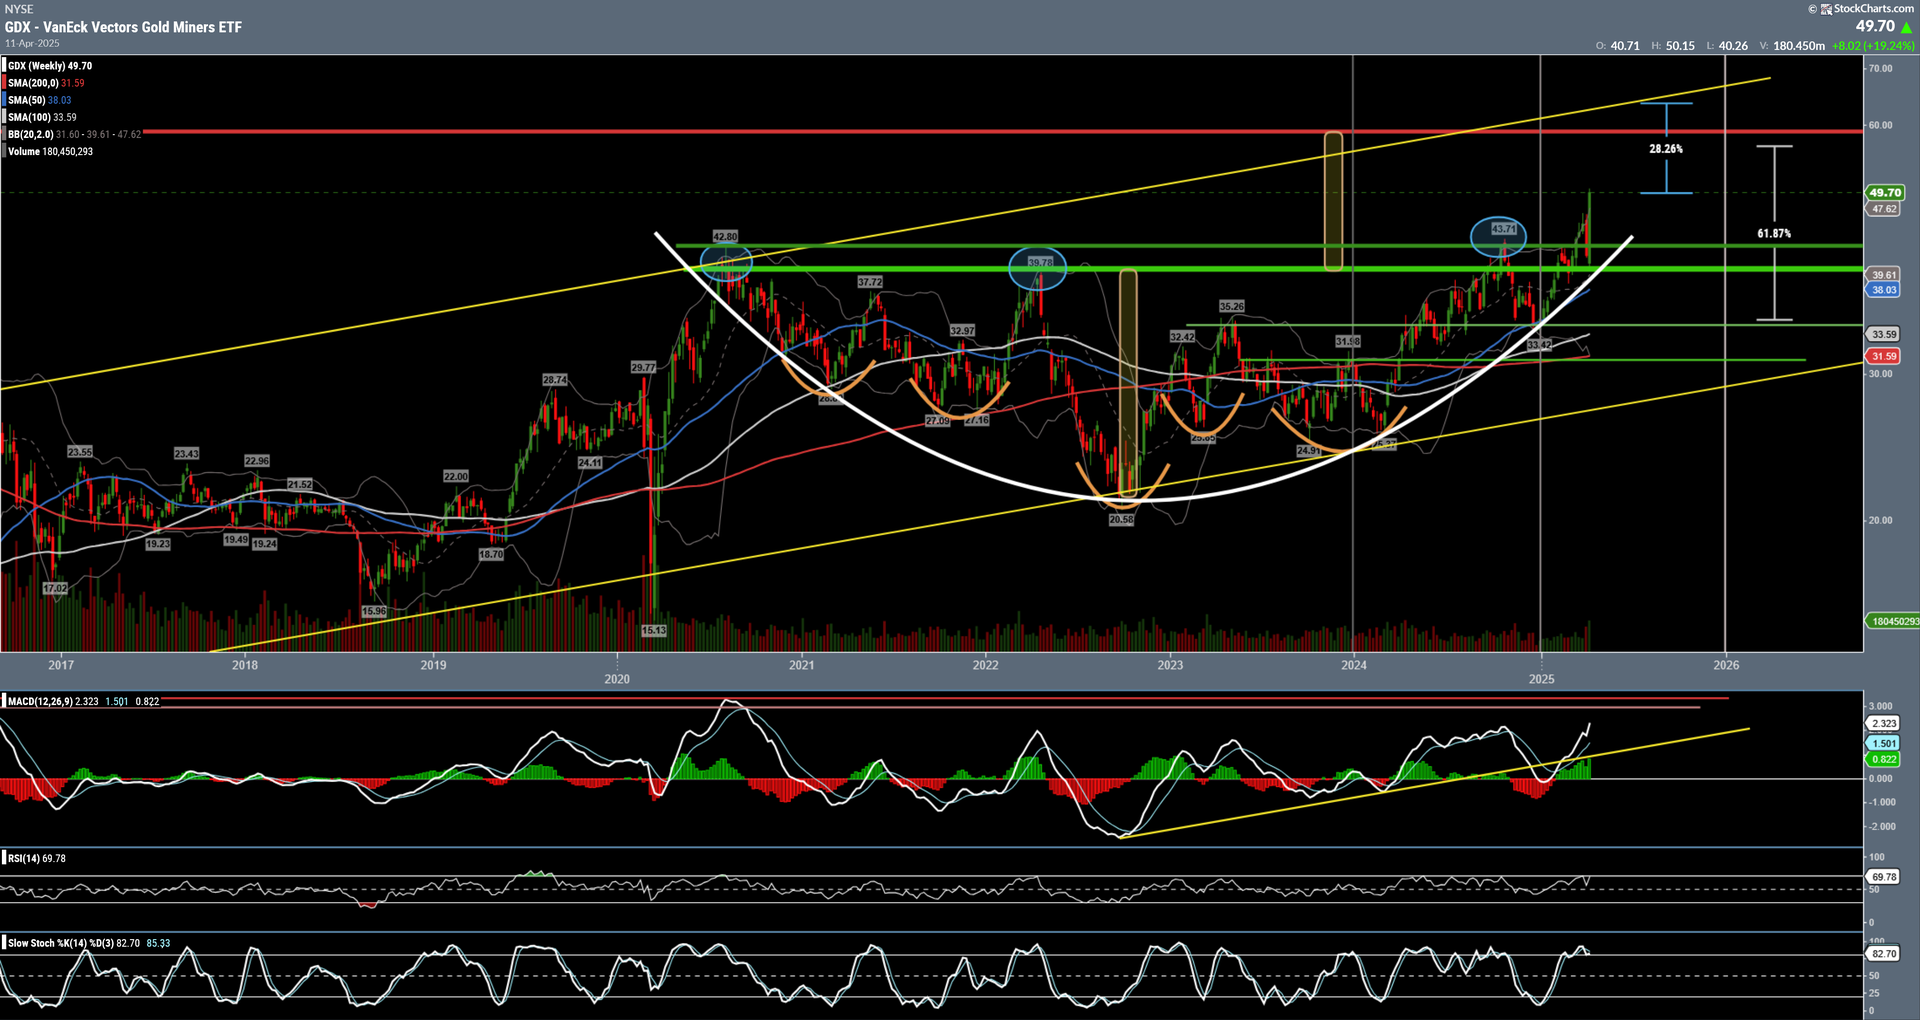Click the blue 38.03 axis tag
This screenshot has height=1020, width=1920.
point(1884,290)
